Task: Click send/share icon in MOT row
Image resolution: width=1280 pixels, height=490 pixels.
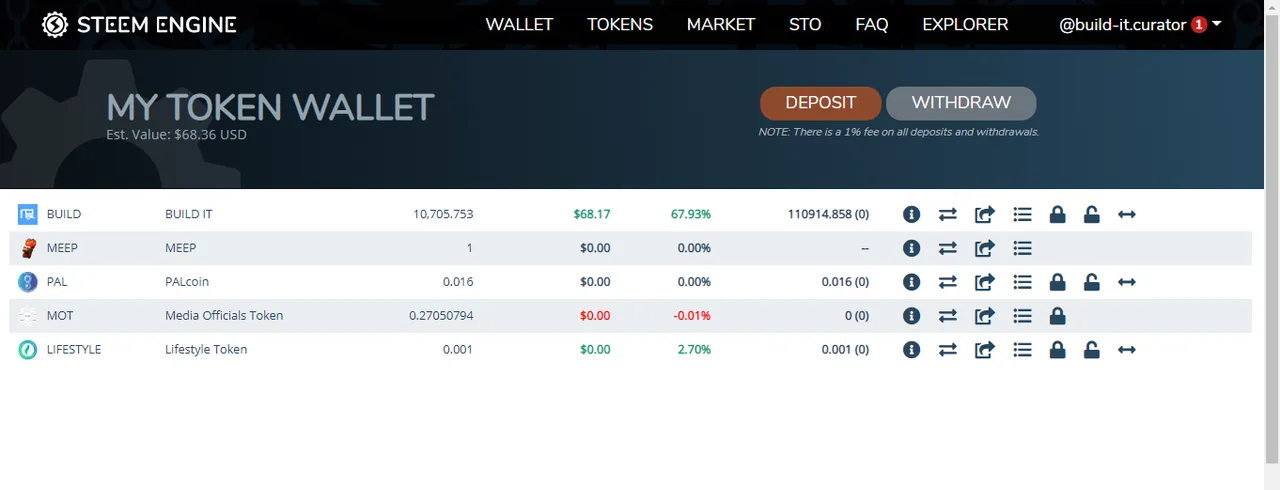Action: 985,316
